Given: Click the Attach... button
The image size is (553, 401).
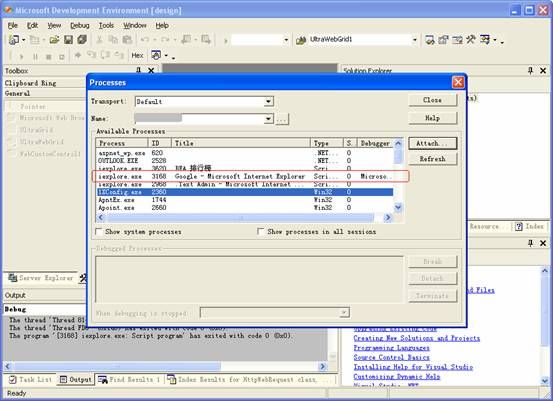Looking at the screenshot, I should (x=432, y=143).
